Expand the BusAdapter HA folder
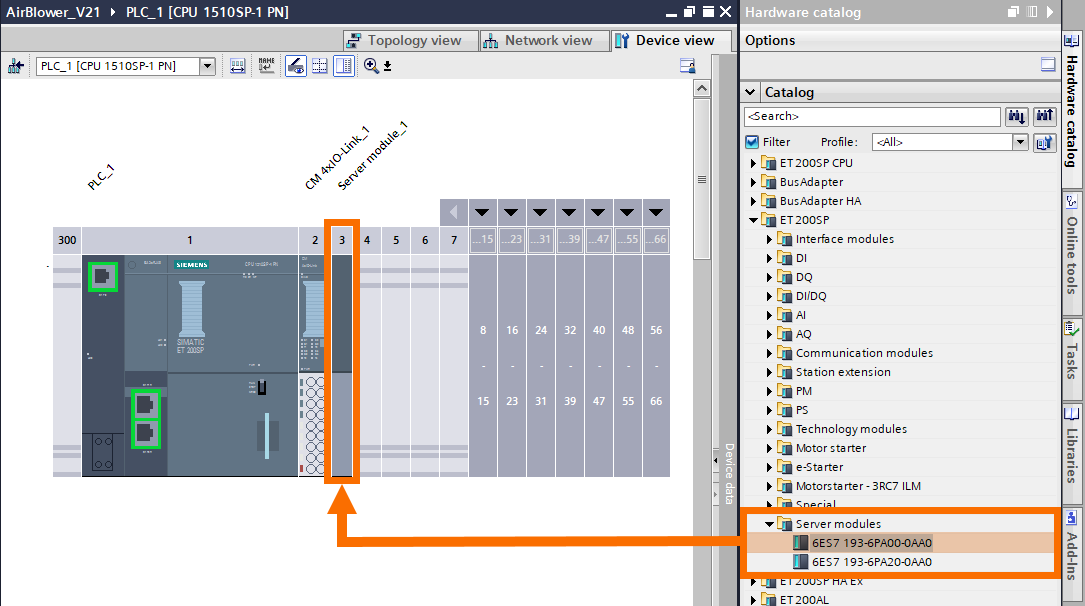Viewport: 1085px width, 606px height. (754, 201)
